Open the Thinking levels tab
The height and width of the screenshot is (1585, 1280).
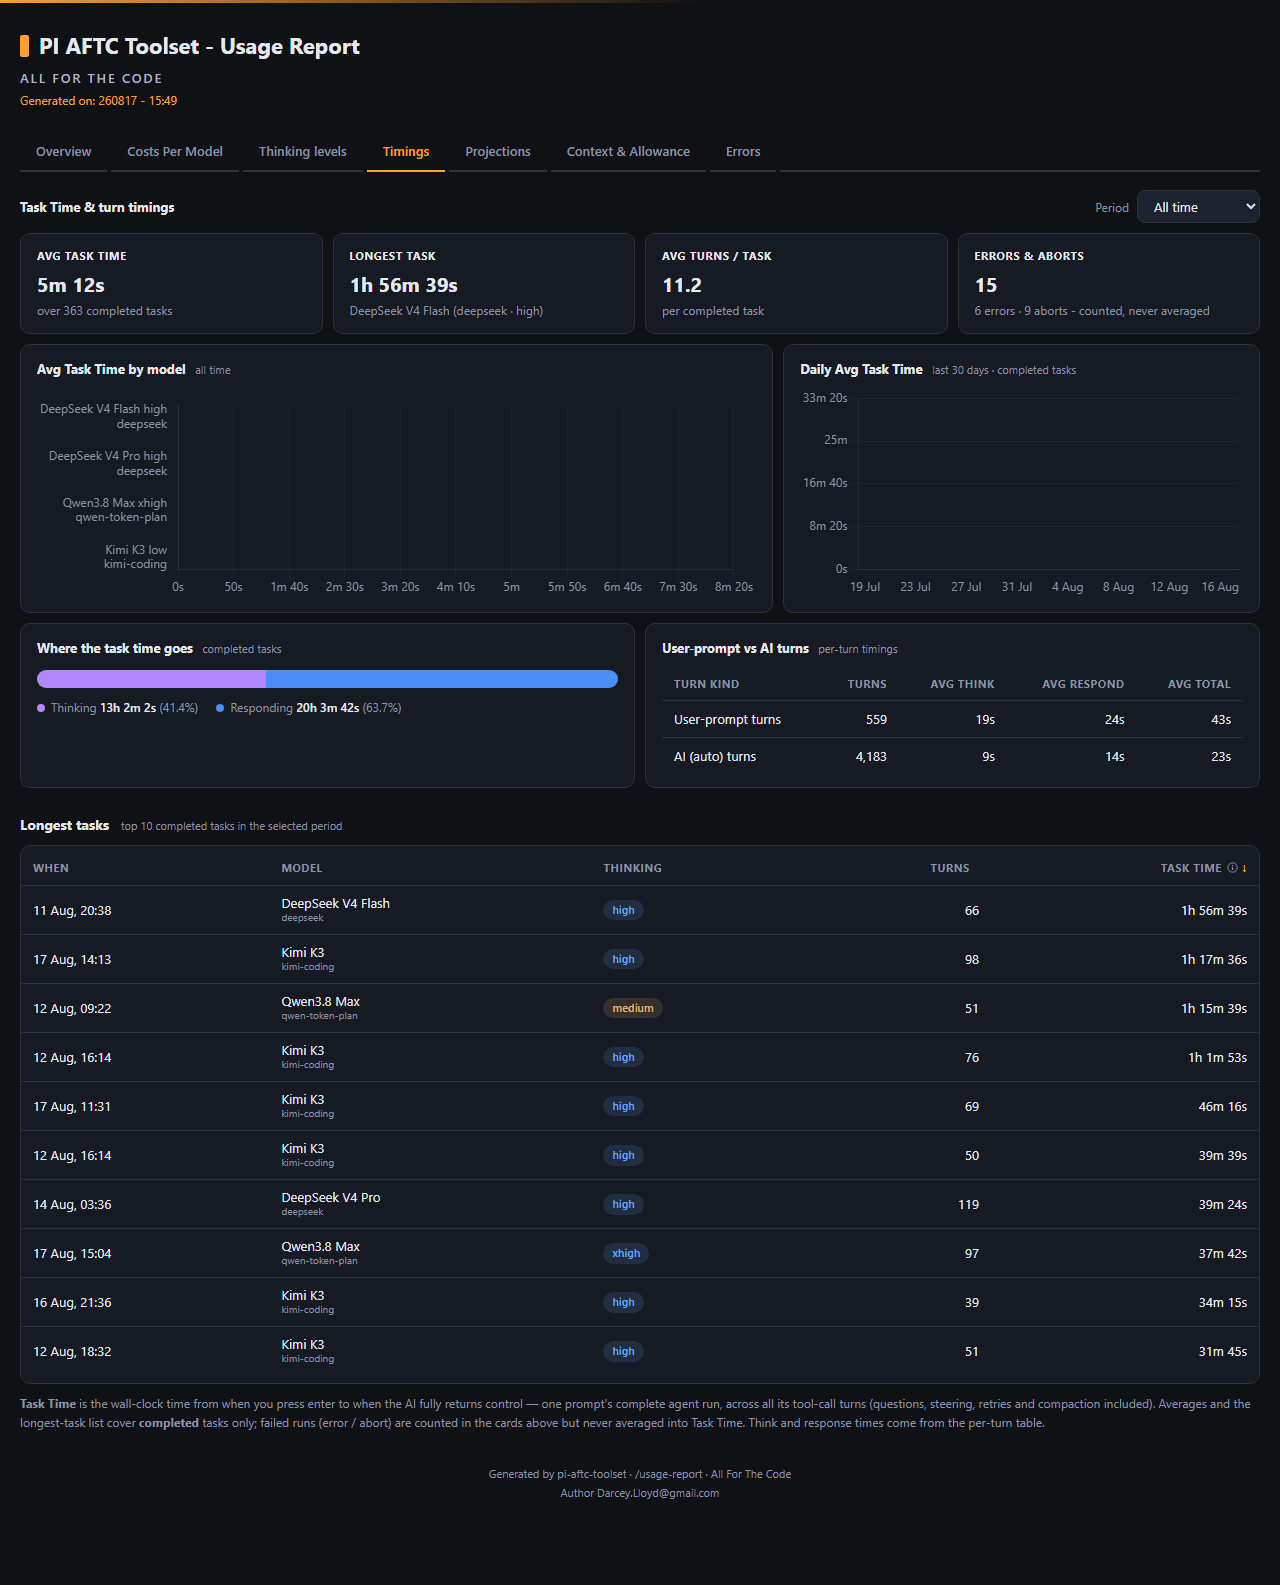[x=303, y=152]
